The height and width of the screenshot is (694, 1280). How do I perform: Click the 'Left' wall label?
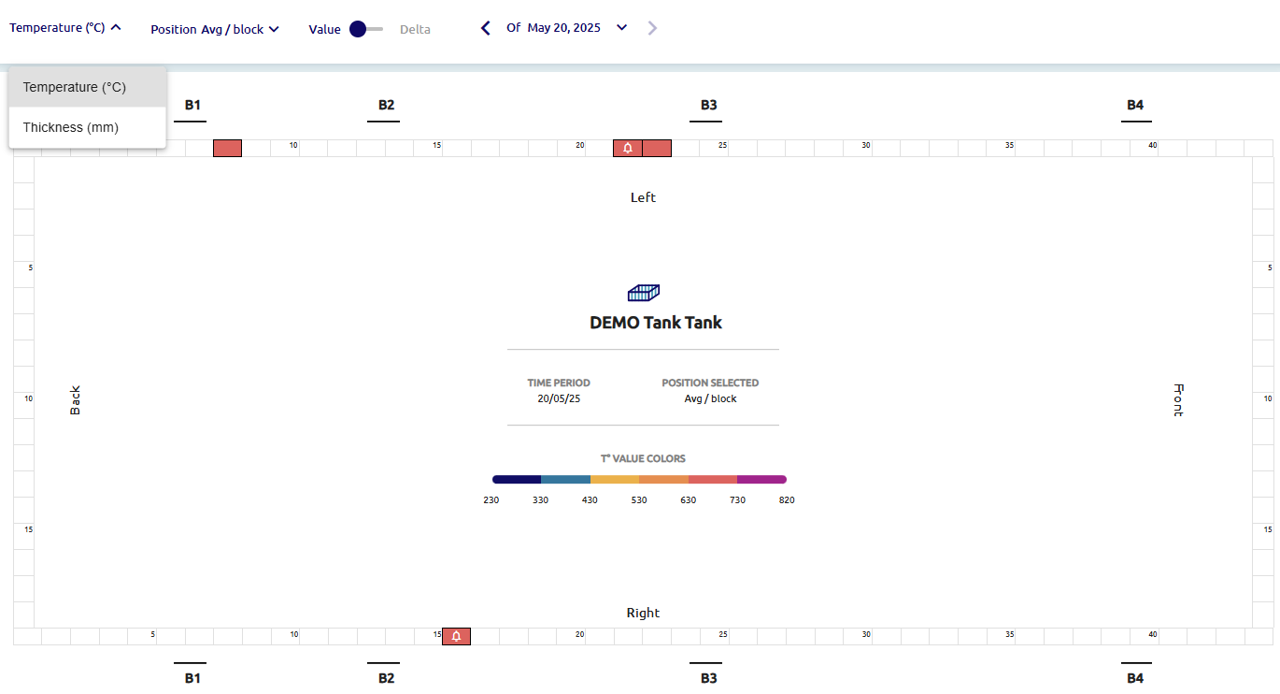coord(643,197)
